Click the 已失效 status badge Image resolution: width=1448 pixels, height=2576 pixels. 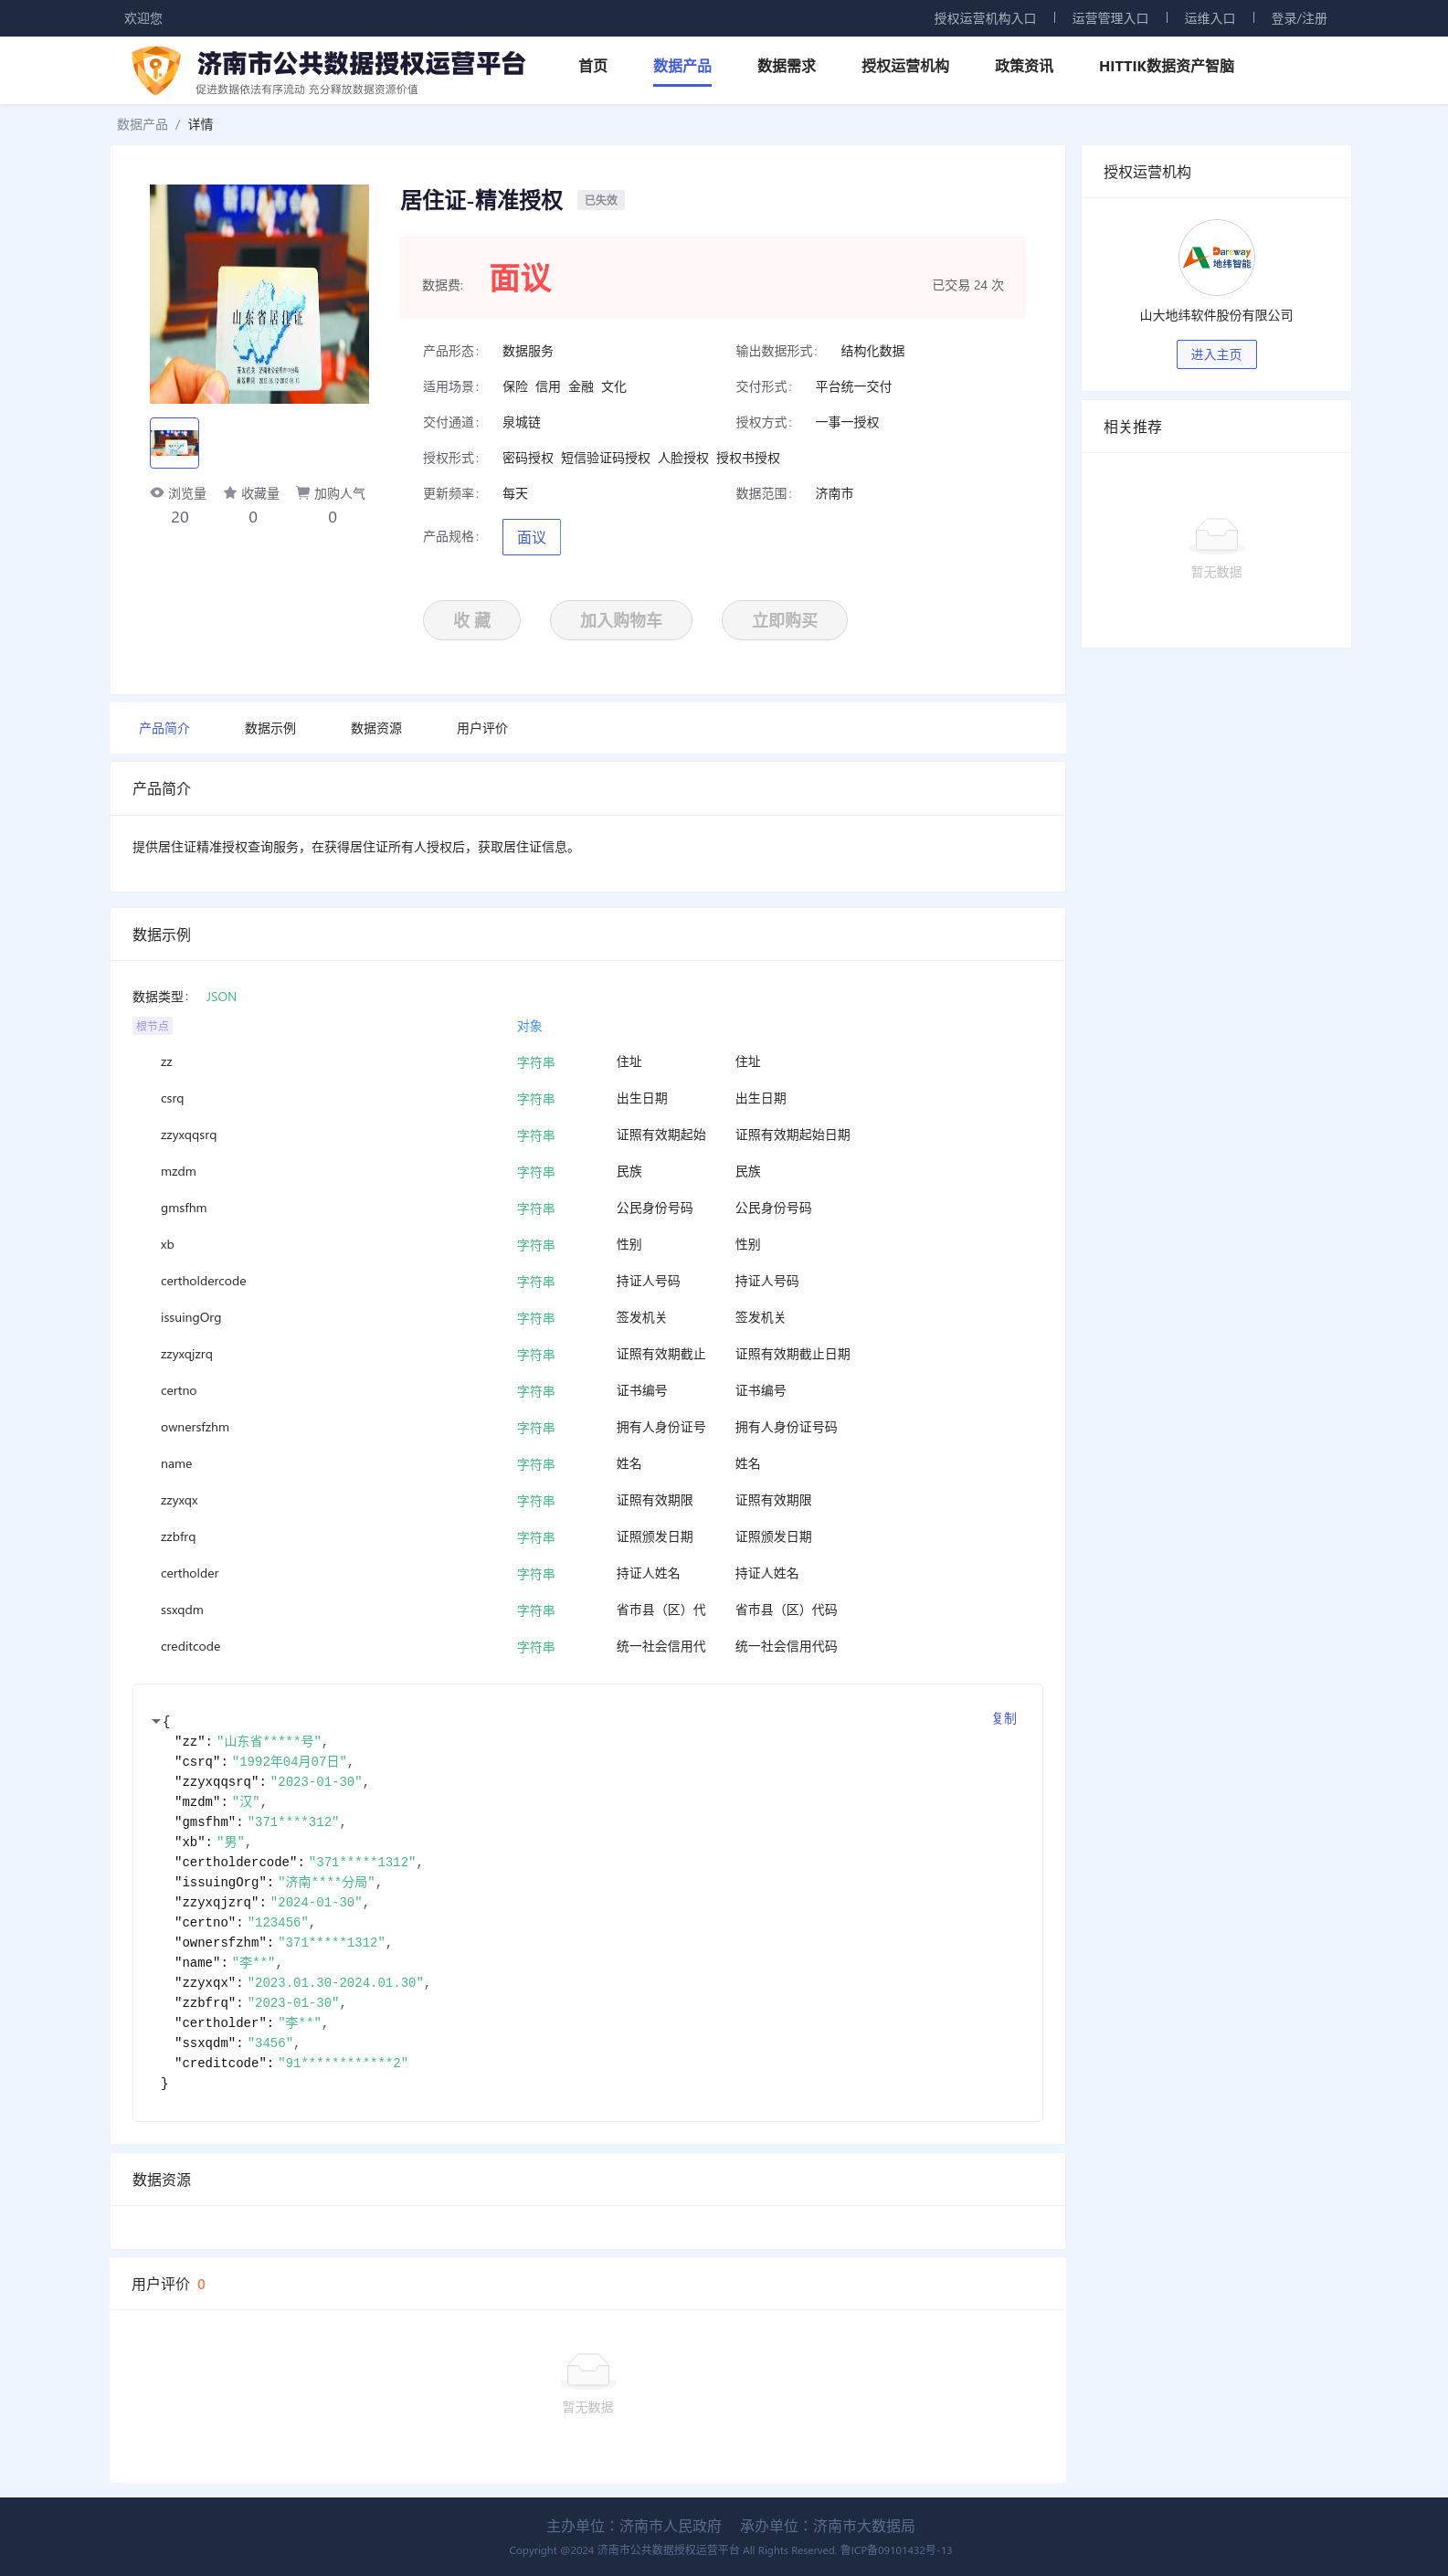[601, 200]
